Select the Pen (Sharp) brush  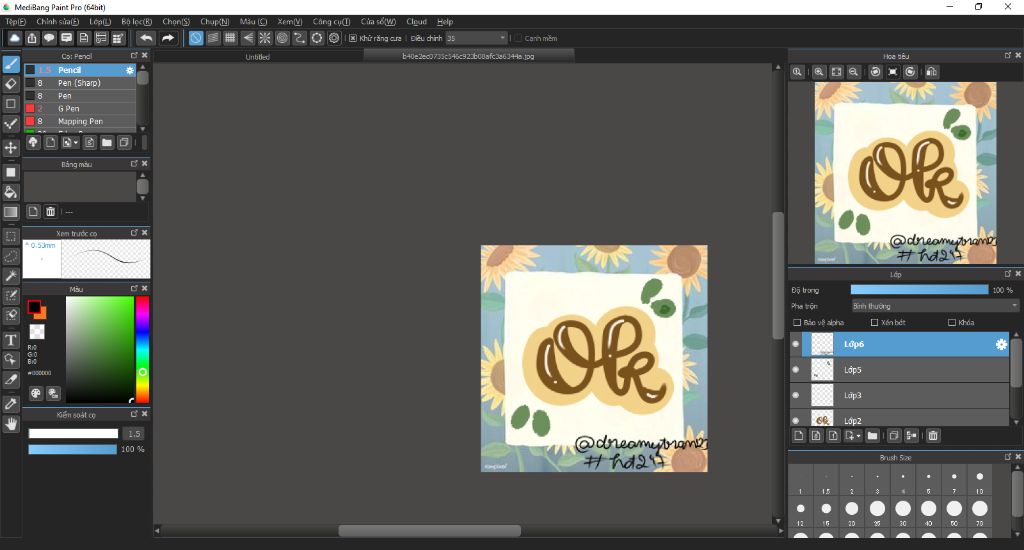tap(80, 83)
